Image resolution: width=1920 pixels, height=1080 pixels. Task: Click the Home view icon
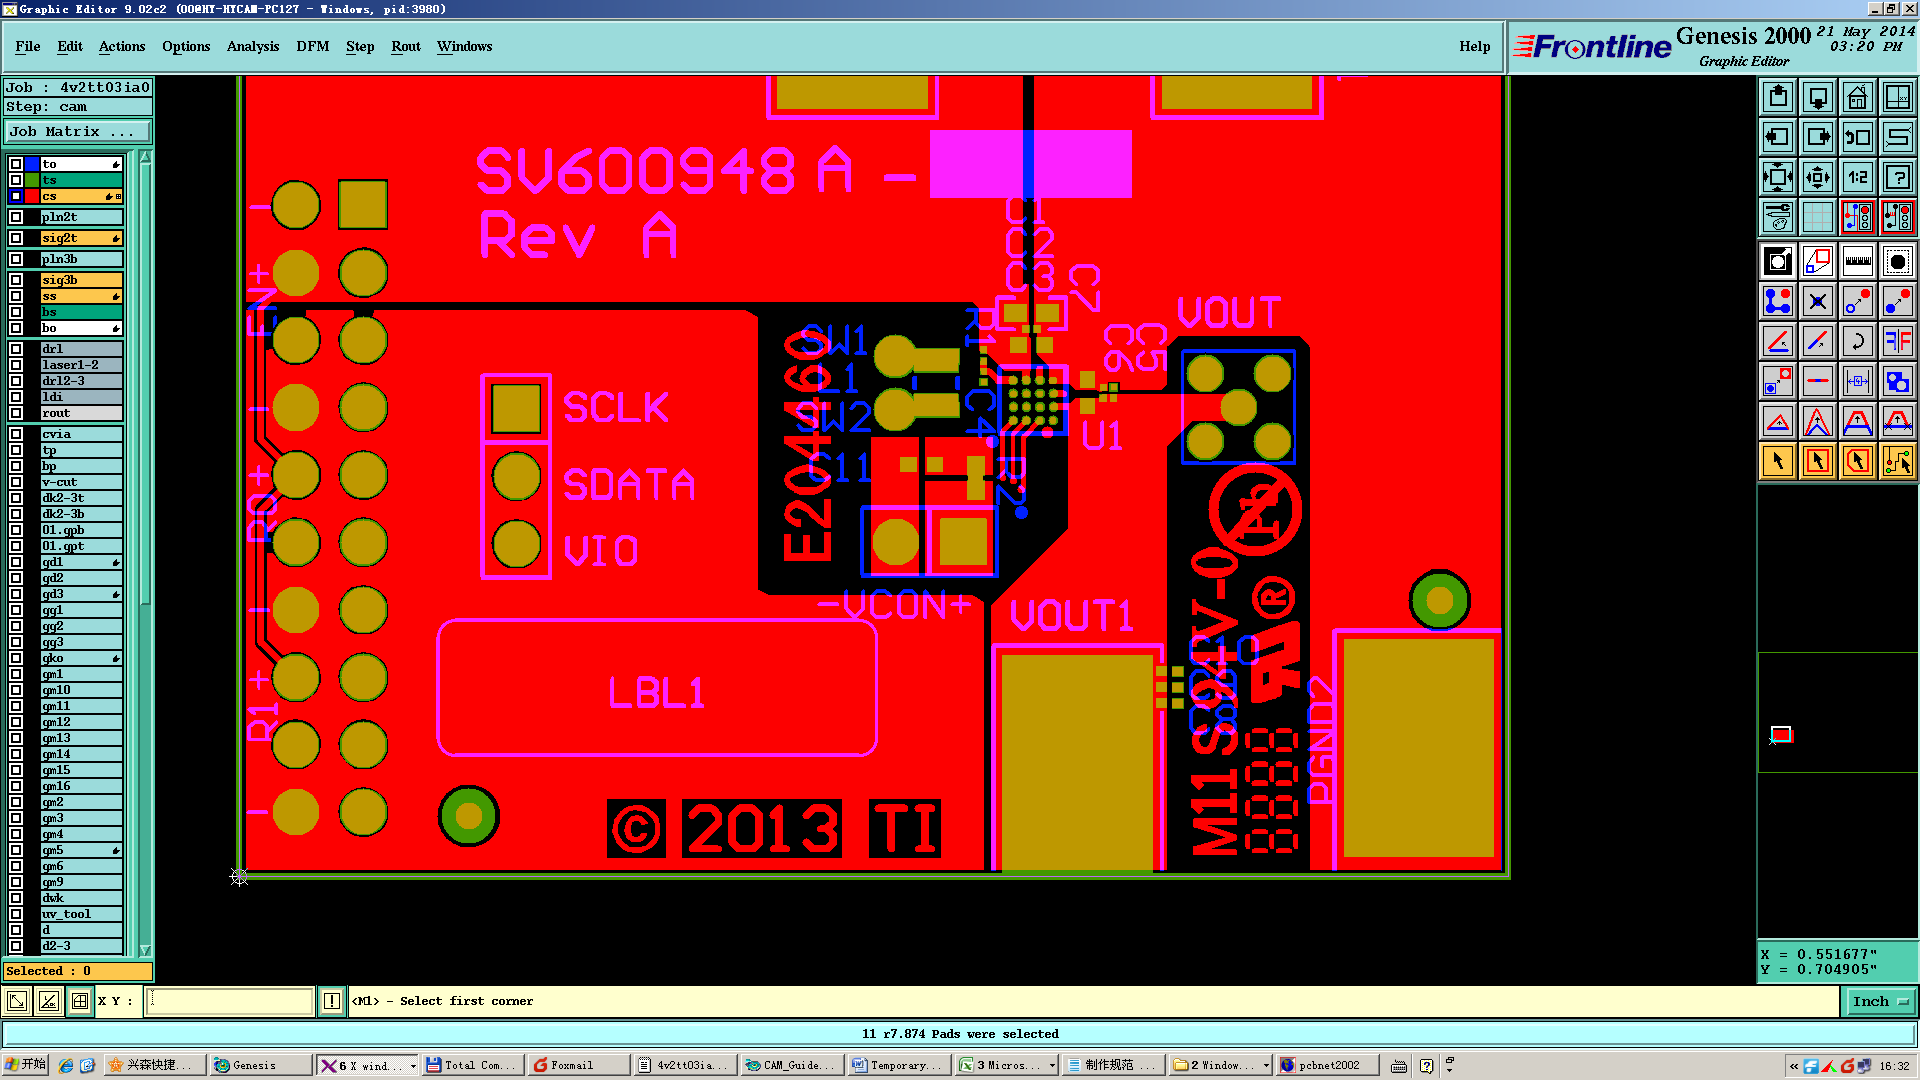[1857, 97]
